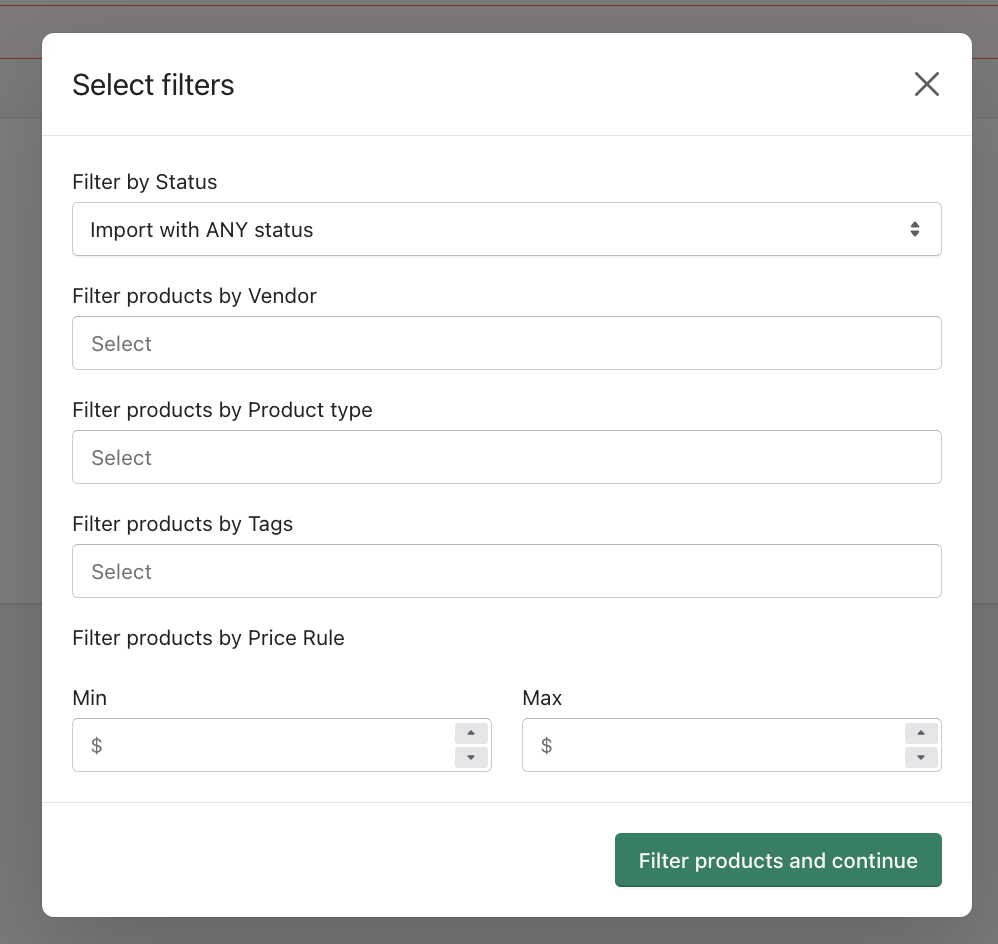Expand the Product type select field
The height and width of the screenshot is (944, 998).
(506, 458)
